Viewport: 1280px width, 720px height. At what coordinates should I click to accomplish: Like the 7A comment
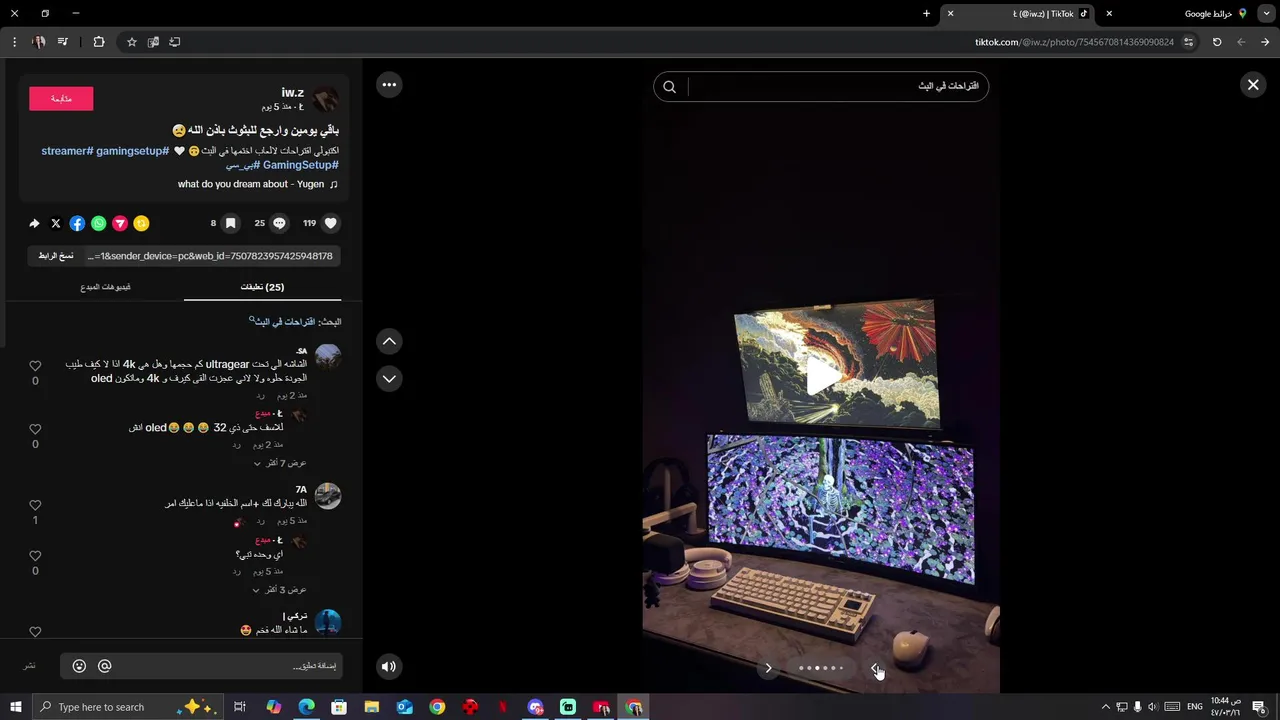pyautogui.click(x=35, y=505)
